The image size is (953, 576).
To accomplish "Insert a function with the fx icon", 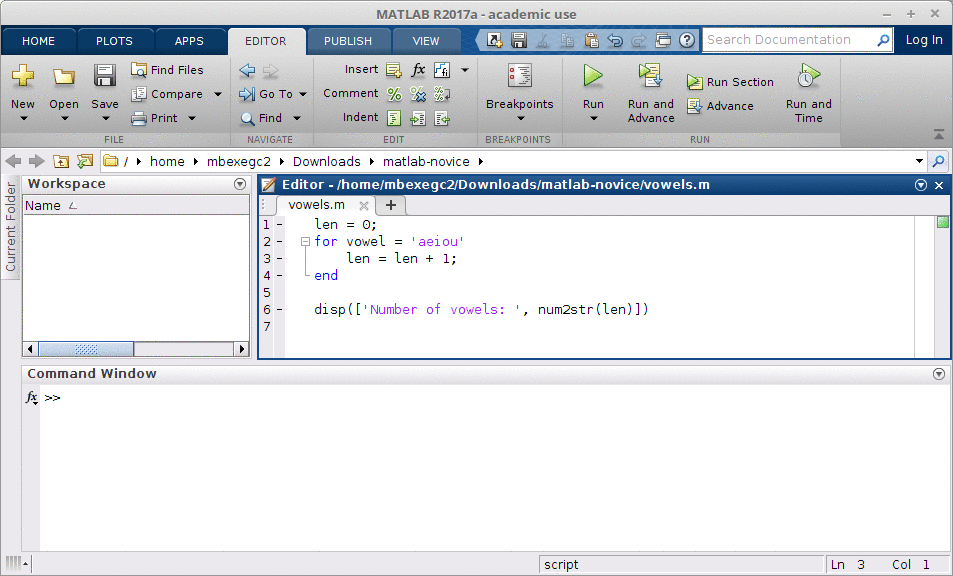I will click(417, 70).
